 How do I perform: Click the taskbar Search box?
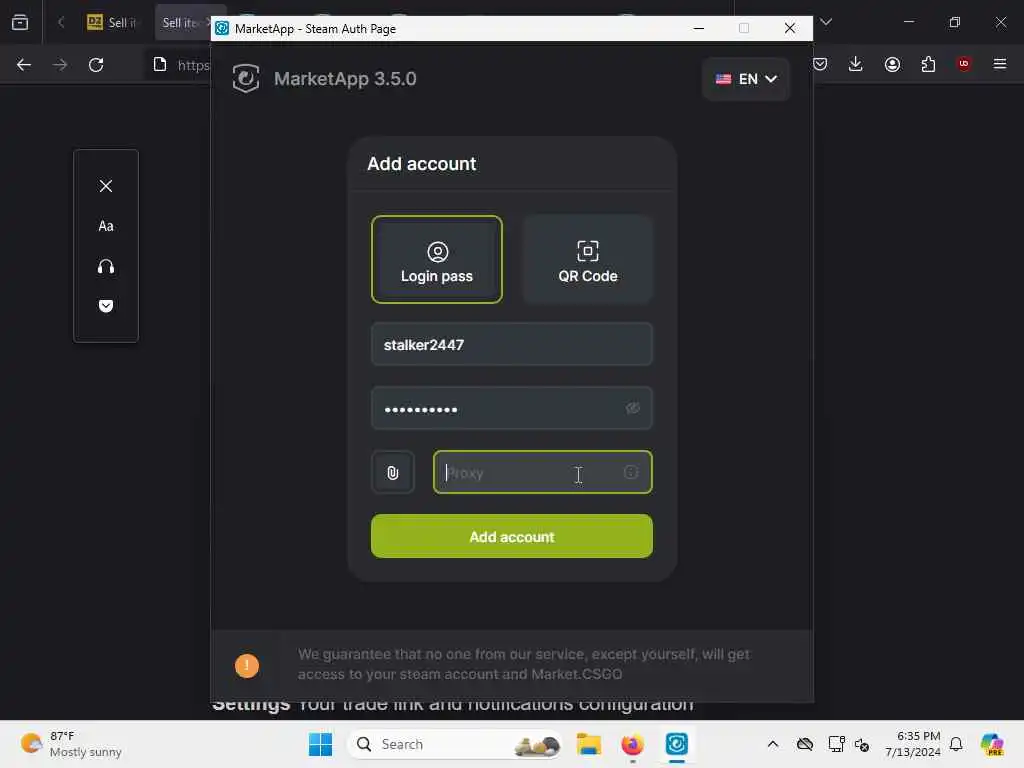click(455, 744)
